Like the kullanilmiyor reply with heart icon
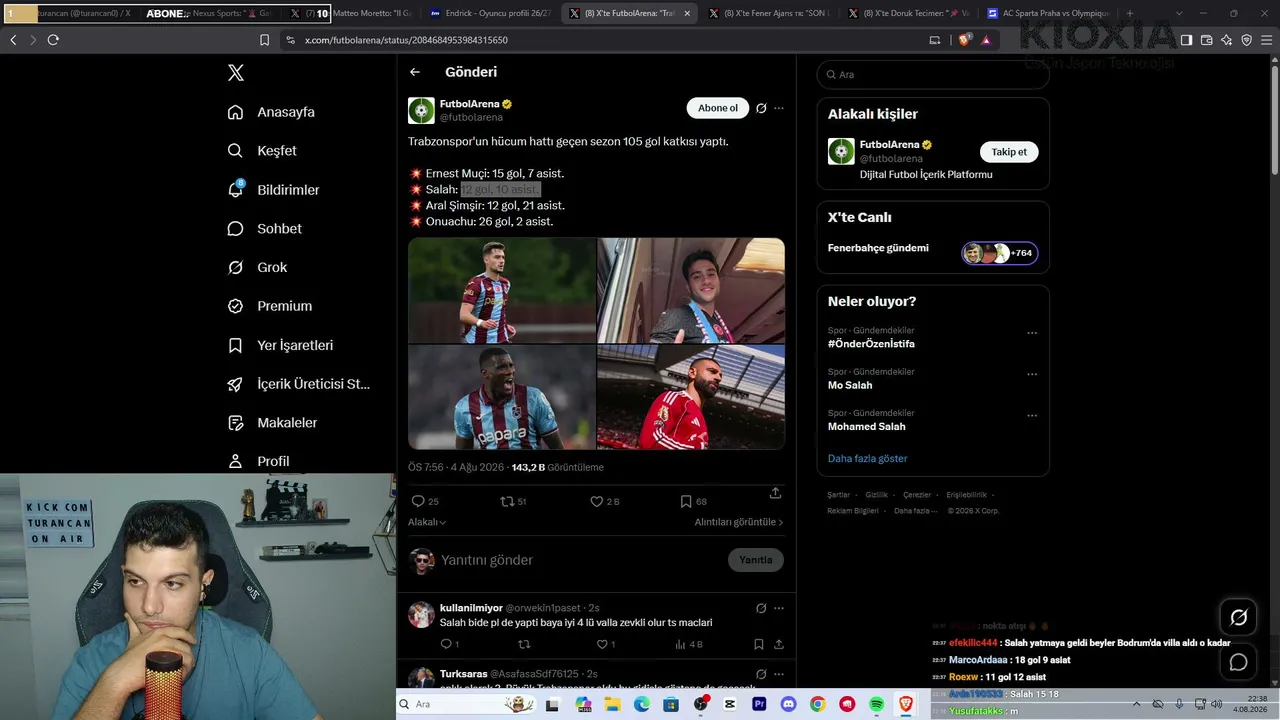The image size is (1280, 720). (x=602, y=644)
